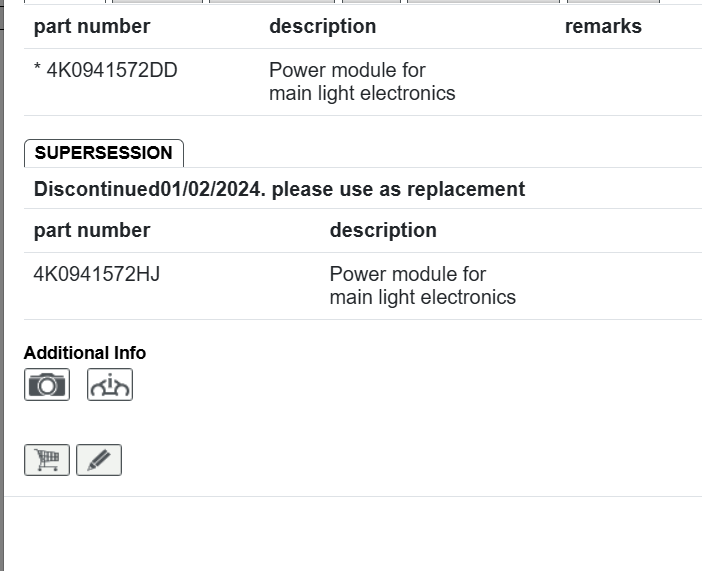Screen dimensions: 702x571
Task: Click the remarks column header
Action: pyautogui.click(x=603, y=27)
